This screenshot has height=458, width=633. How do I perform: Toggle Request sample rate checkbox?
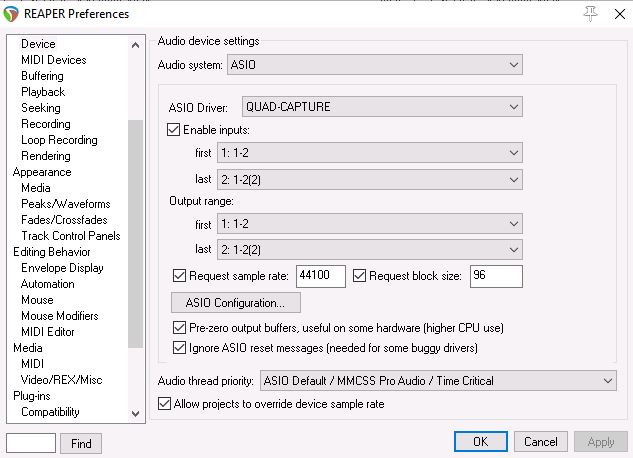click(179, 276)
